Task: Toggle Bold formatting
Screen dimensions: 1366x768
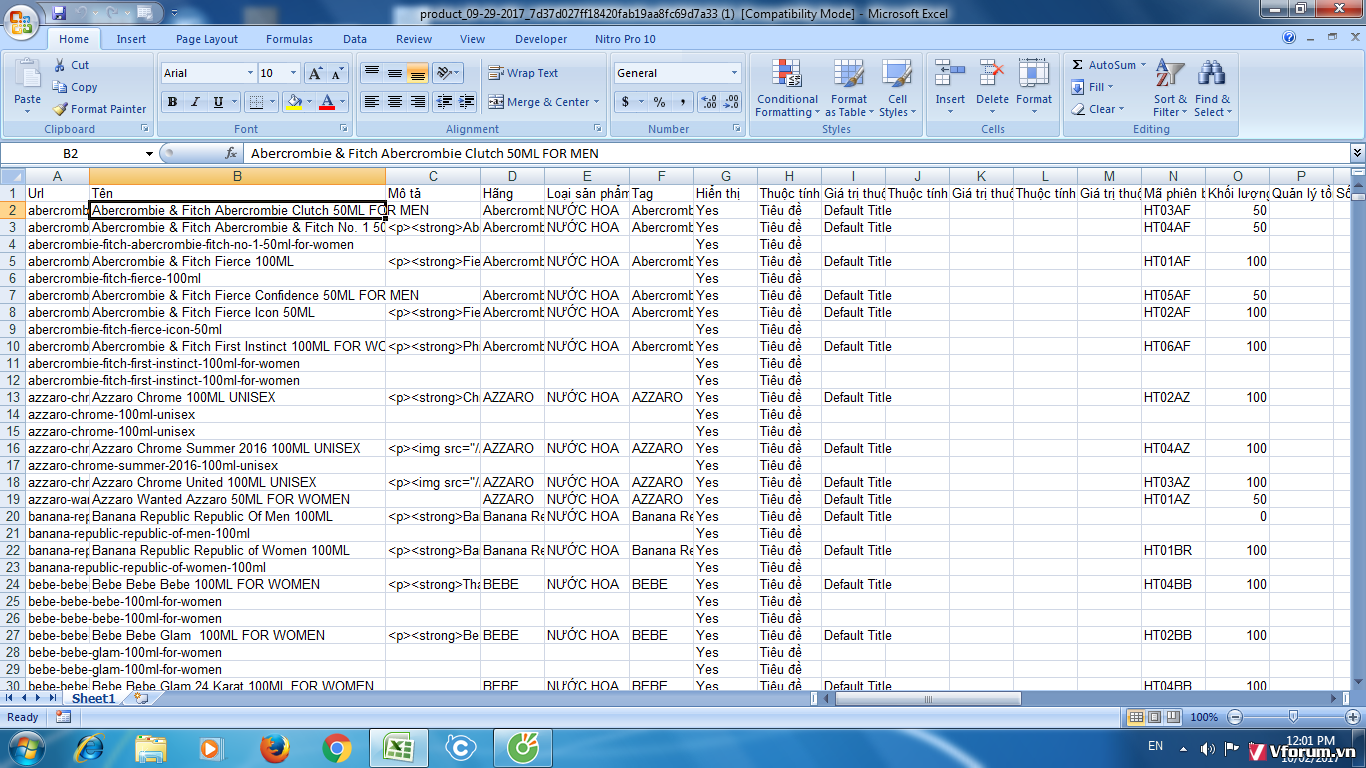Action: [x=172, y=102]
